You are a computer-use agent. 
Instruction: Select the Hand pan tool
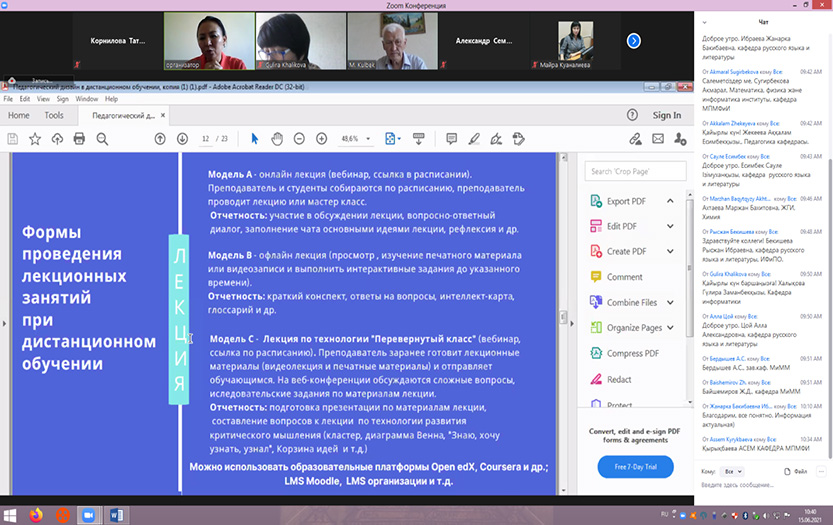point(277,139)
